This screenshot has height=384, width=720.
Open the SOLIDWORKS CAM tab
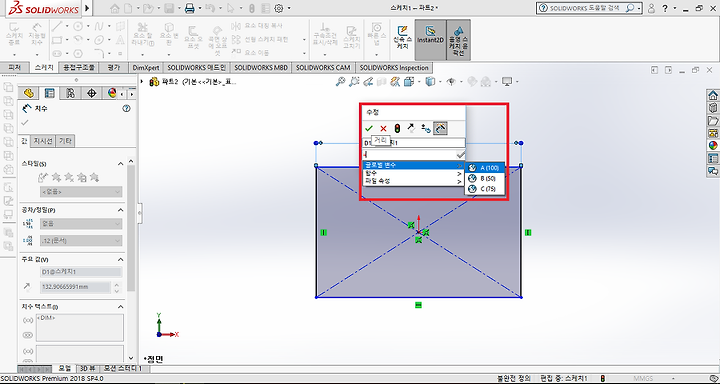pos(323,68)
